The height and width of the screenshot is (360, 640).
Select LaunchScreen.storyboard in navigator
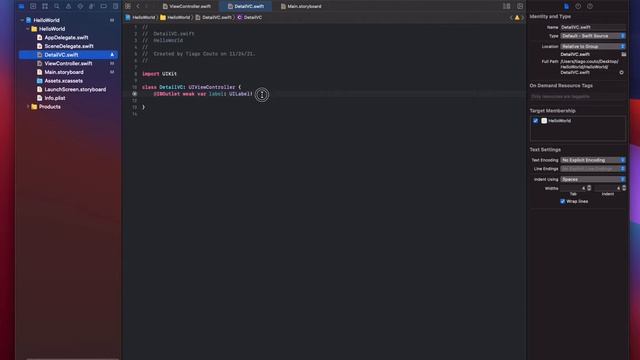[75, 89]
